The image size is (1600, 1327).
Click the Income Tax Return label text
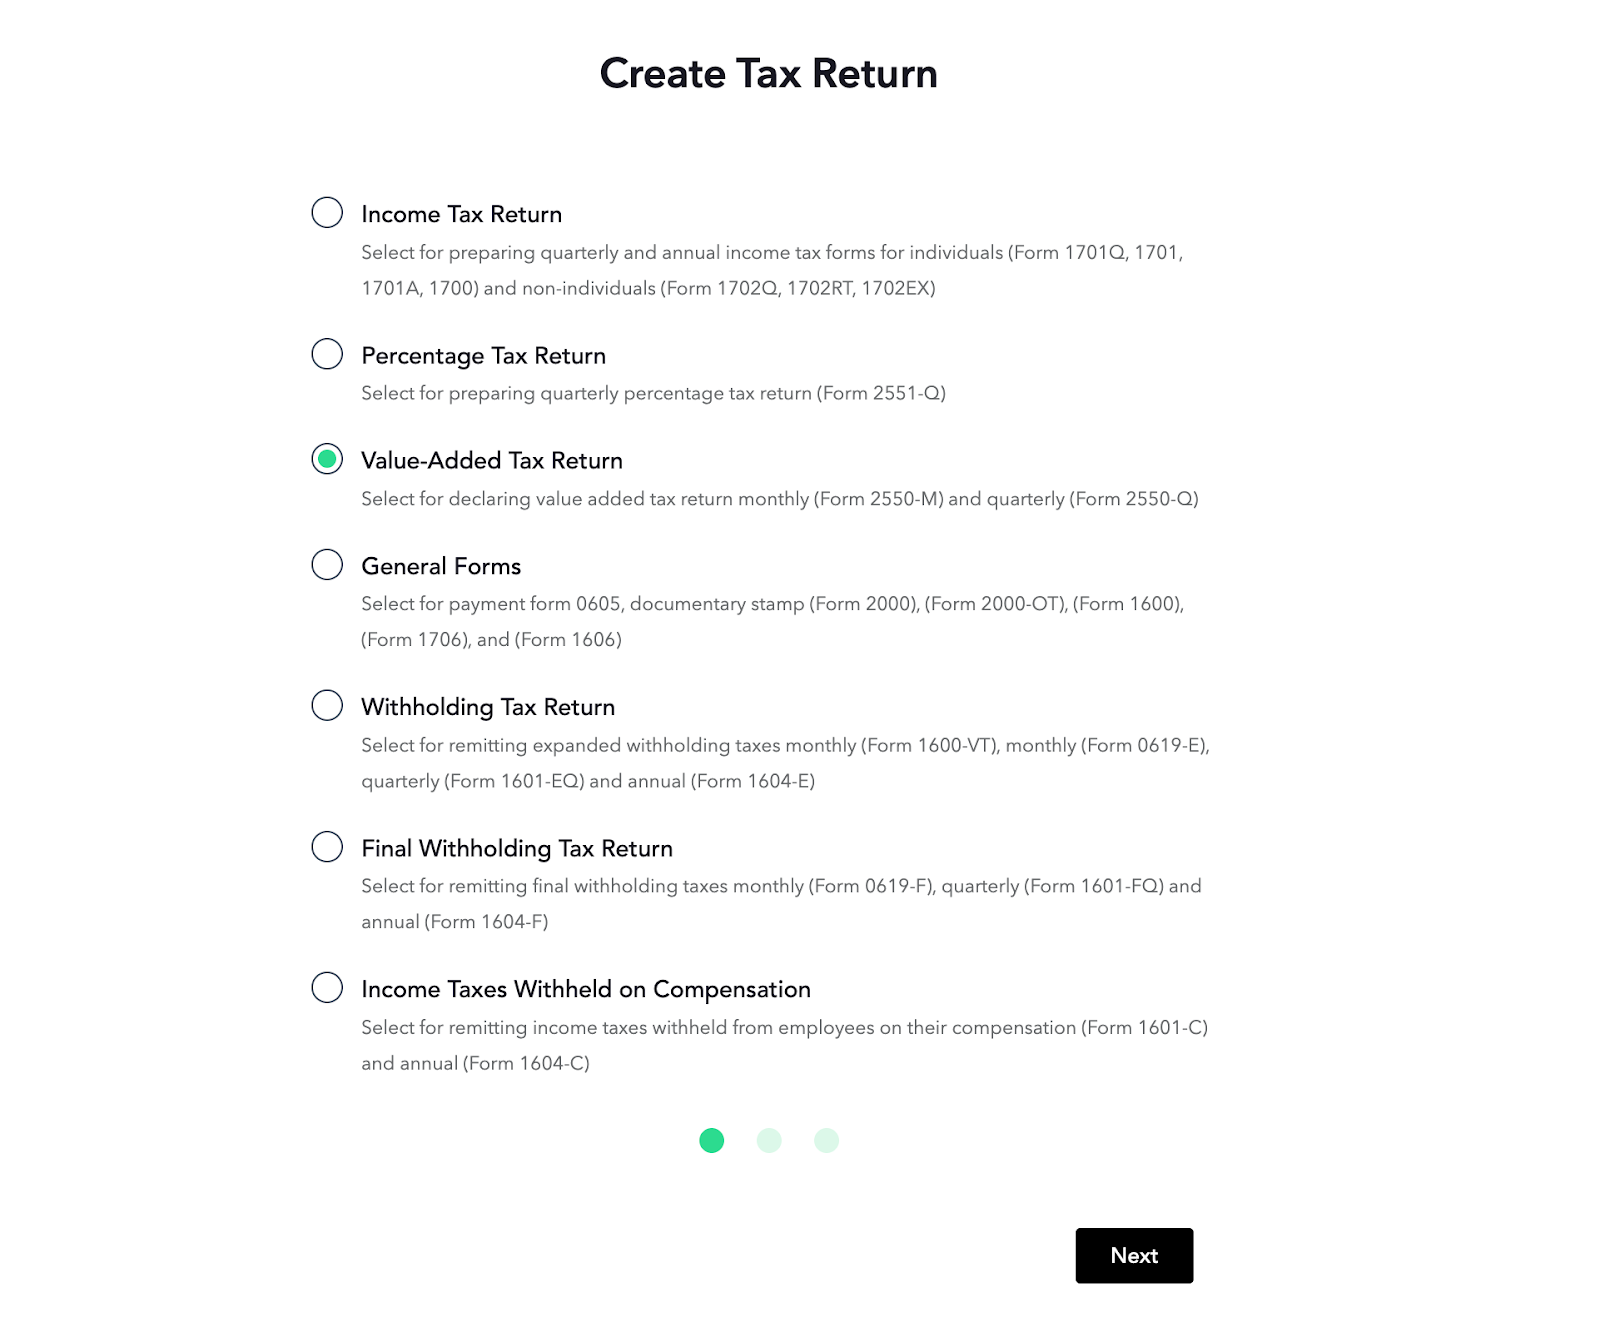click(x=461, y=214)
